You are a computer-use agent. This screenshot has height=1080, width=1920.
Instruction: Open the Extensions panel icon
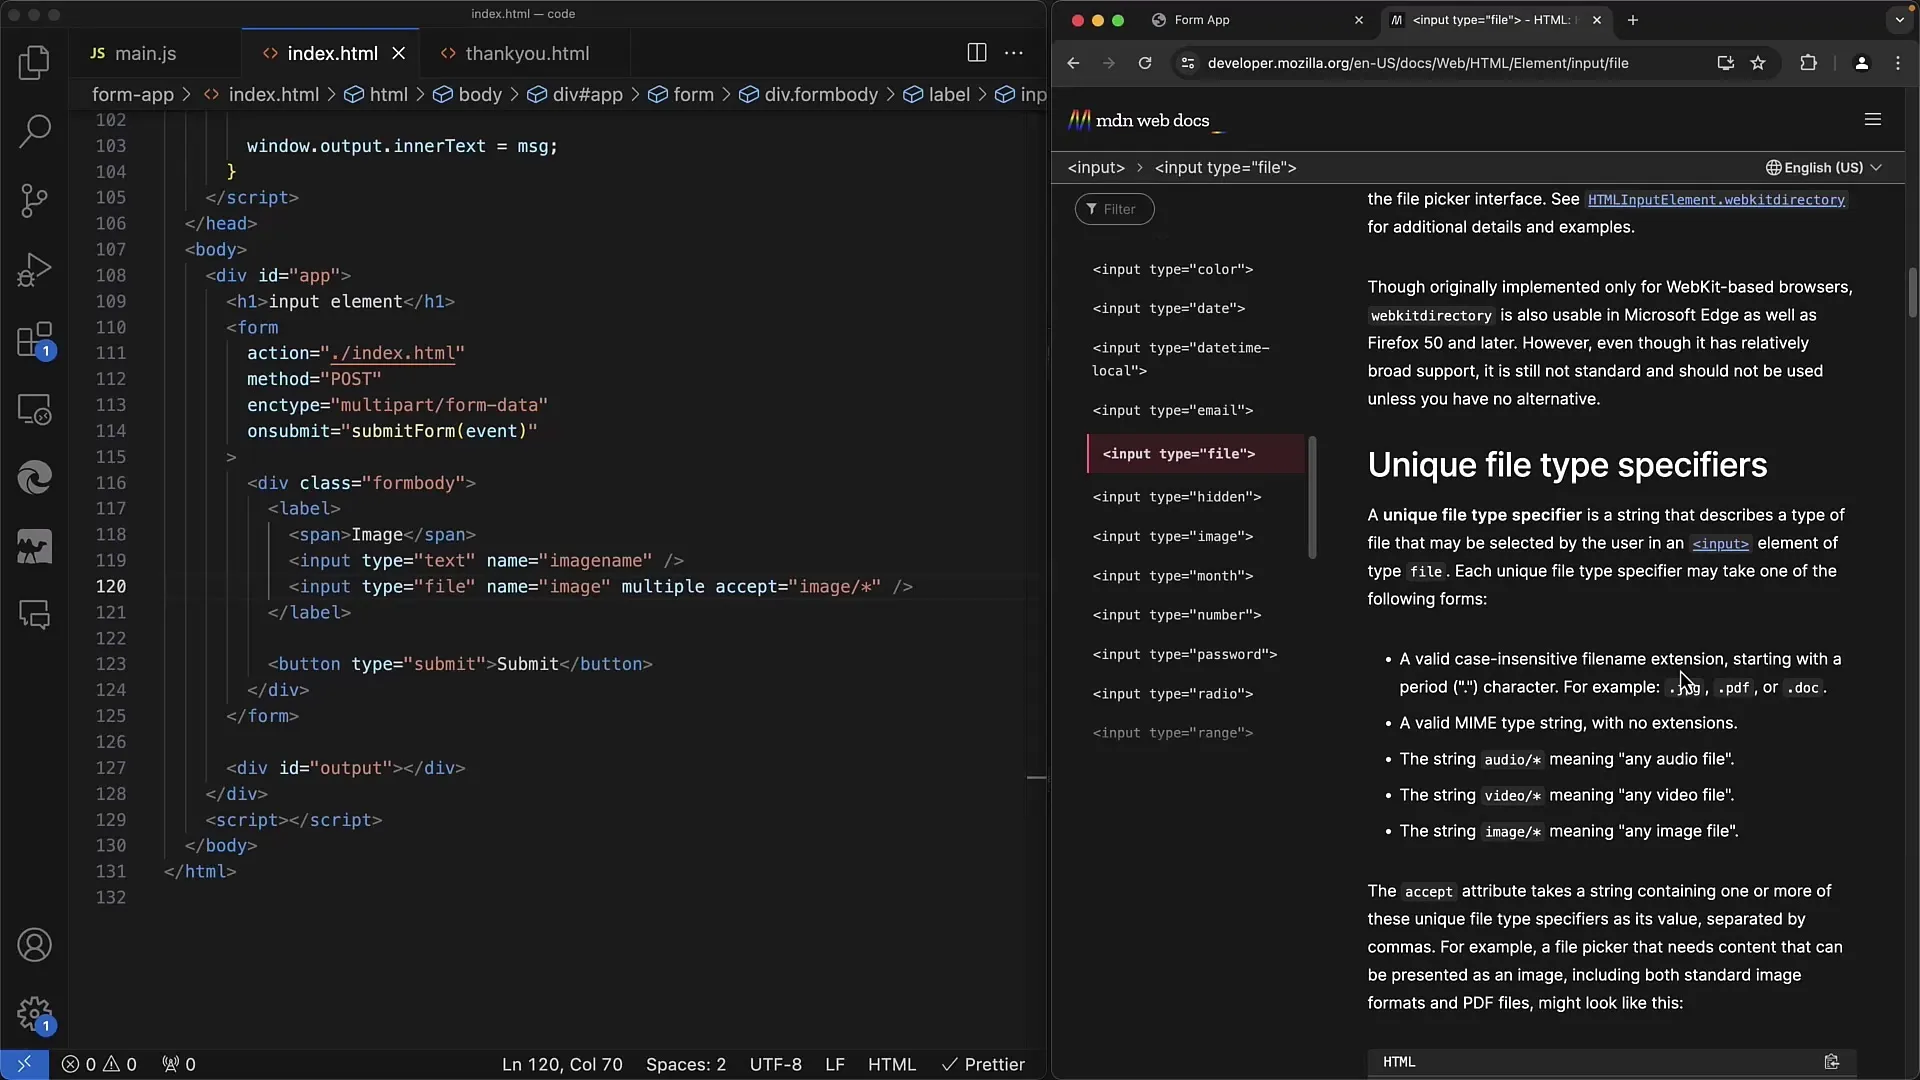[x=36, y=339]
